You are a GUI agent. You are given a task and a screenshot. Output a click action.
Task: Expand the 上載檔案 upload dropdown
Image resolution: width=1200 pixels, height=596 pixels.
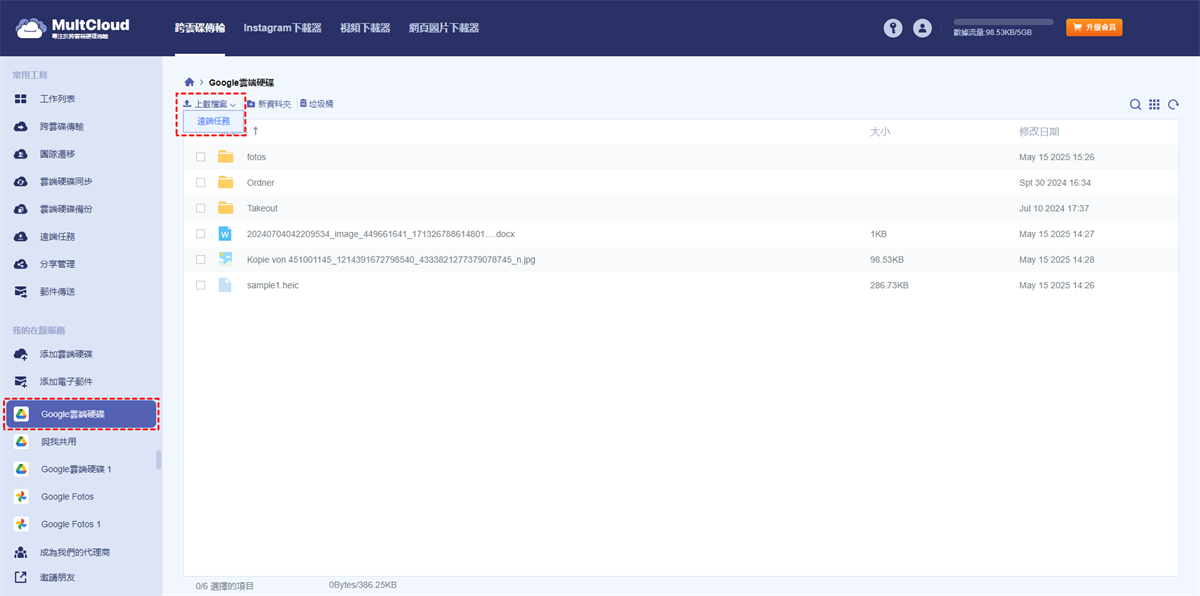coord(209,104)
